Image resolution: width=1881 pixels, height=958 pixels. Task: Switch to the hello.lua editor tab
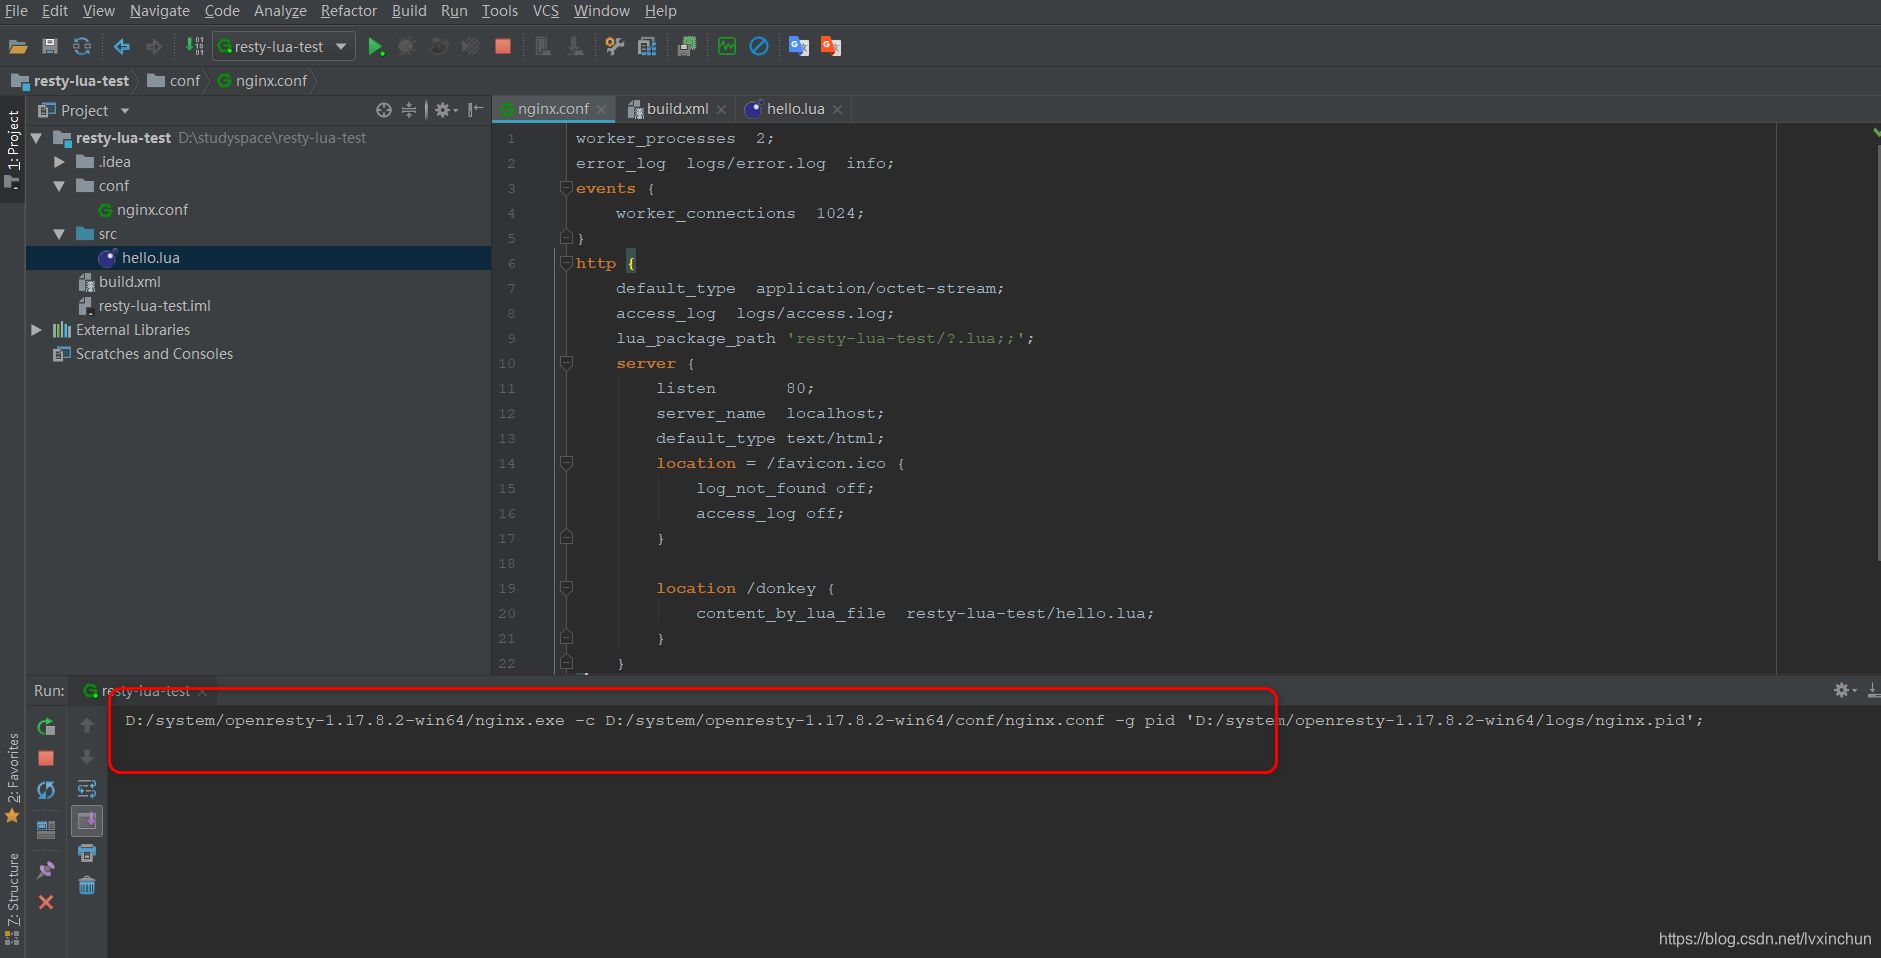(795, 109)
